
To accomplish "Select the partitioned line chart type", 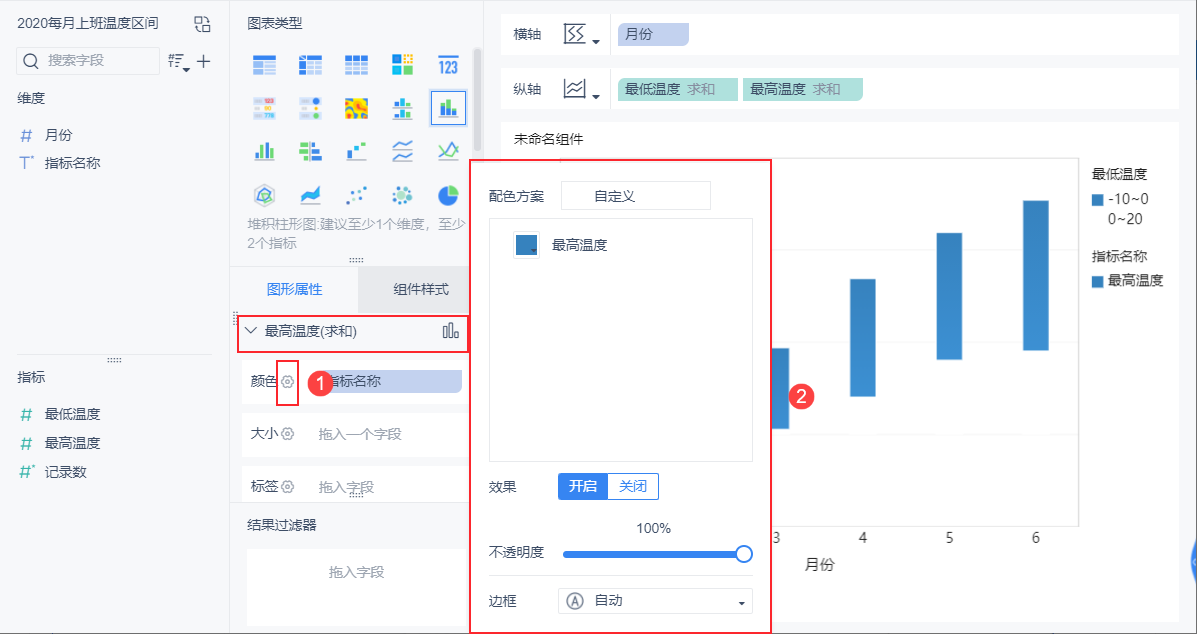I will [402, 151].
